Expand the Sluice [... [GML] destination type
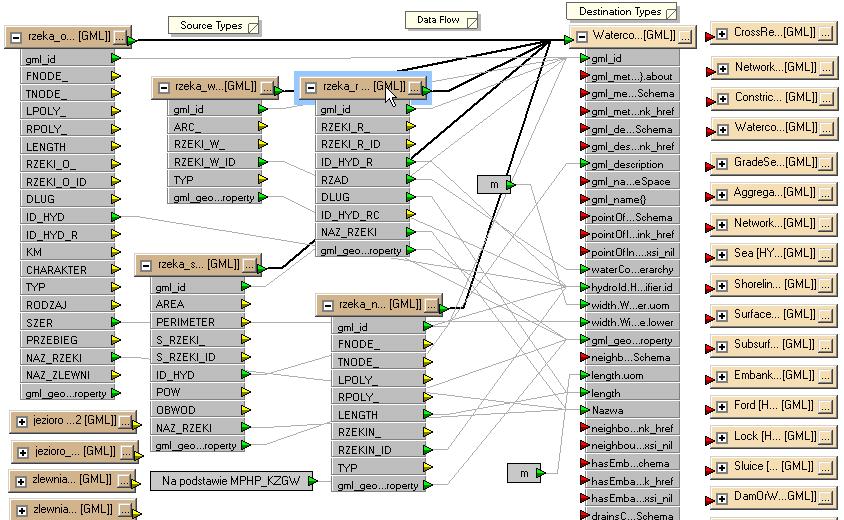This screenshot has height=520, width=844. 722,467
